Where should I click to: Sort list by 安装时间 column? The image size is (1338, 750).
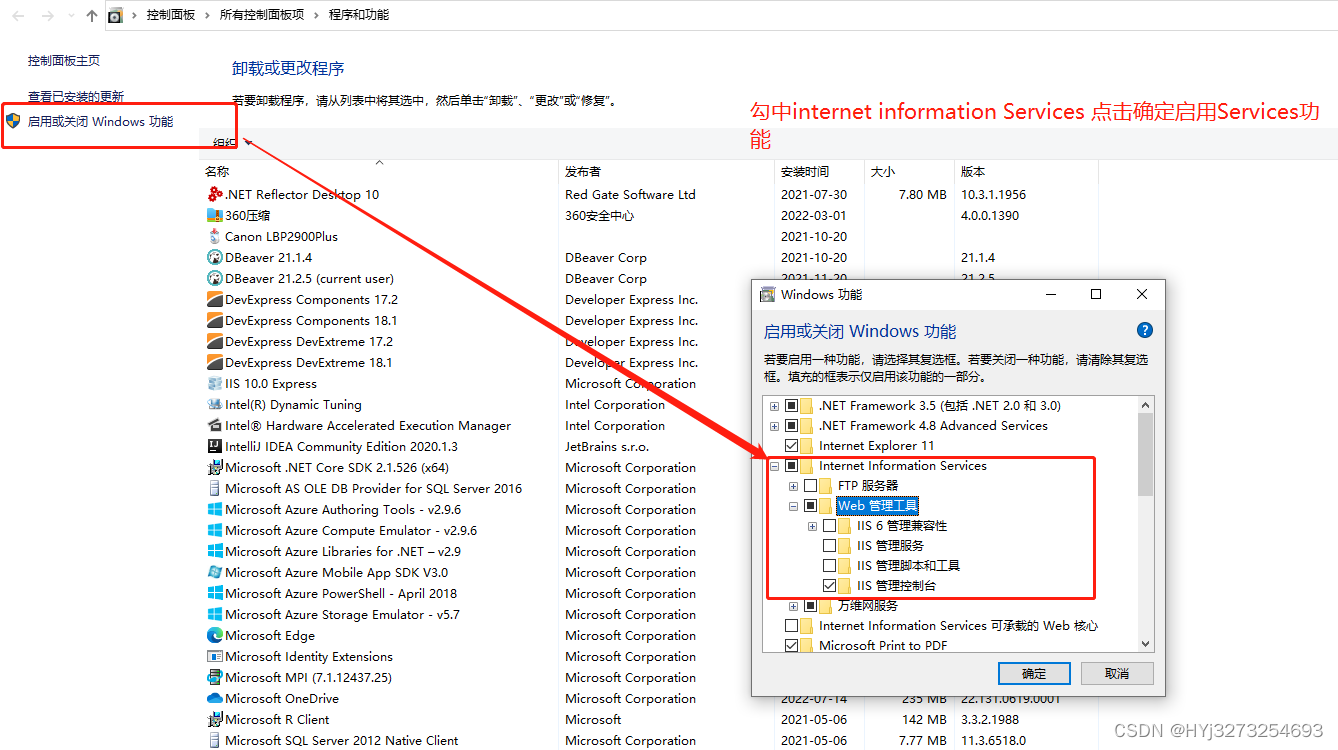(x=819, y=171)
